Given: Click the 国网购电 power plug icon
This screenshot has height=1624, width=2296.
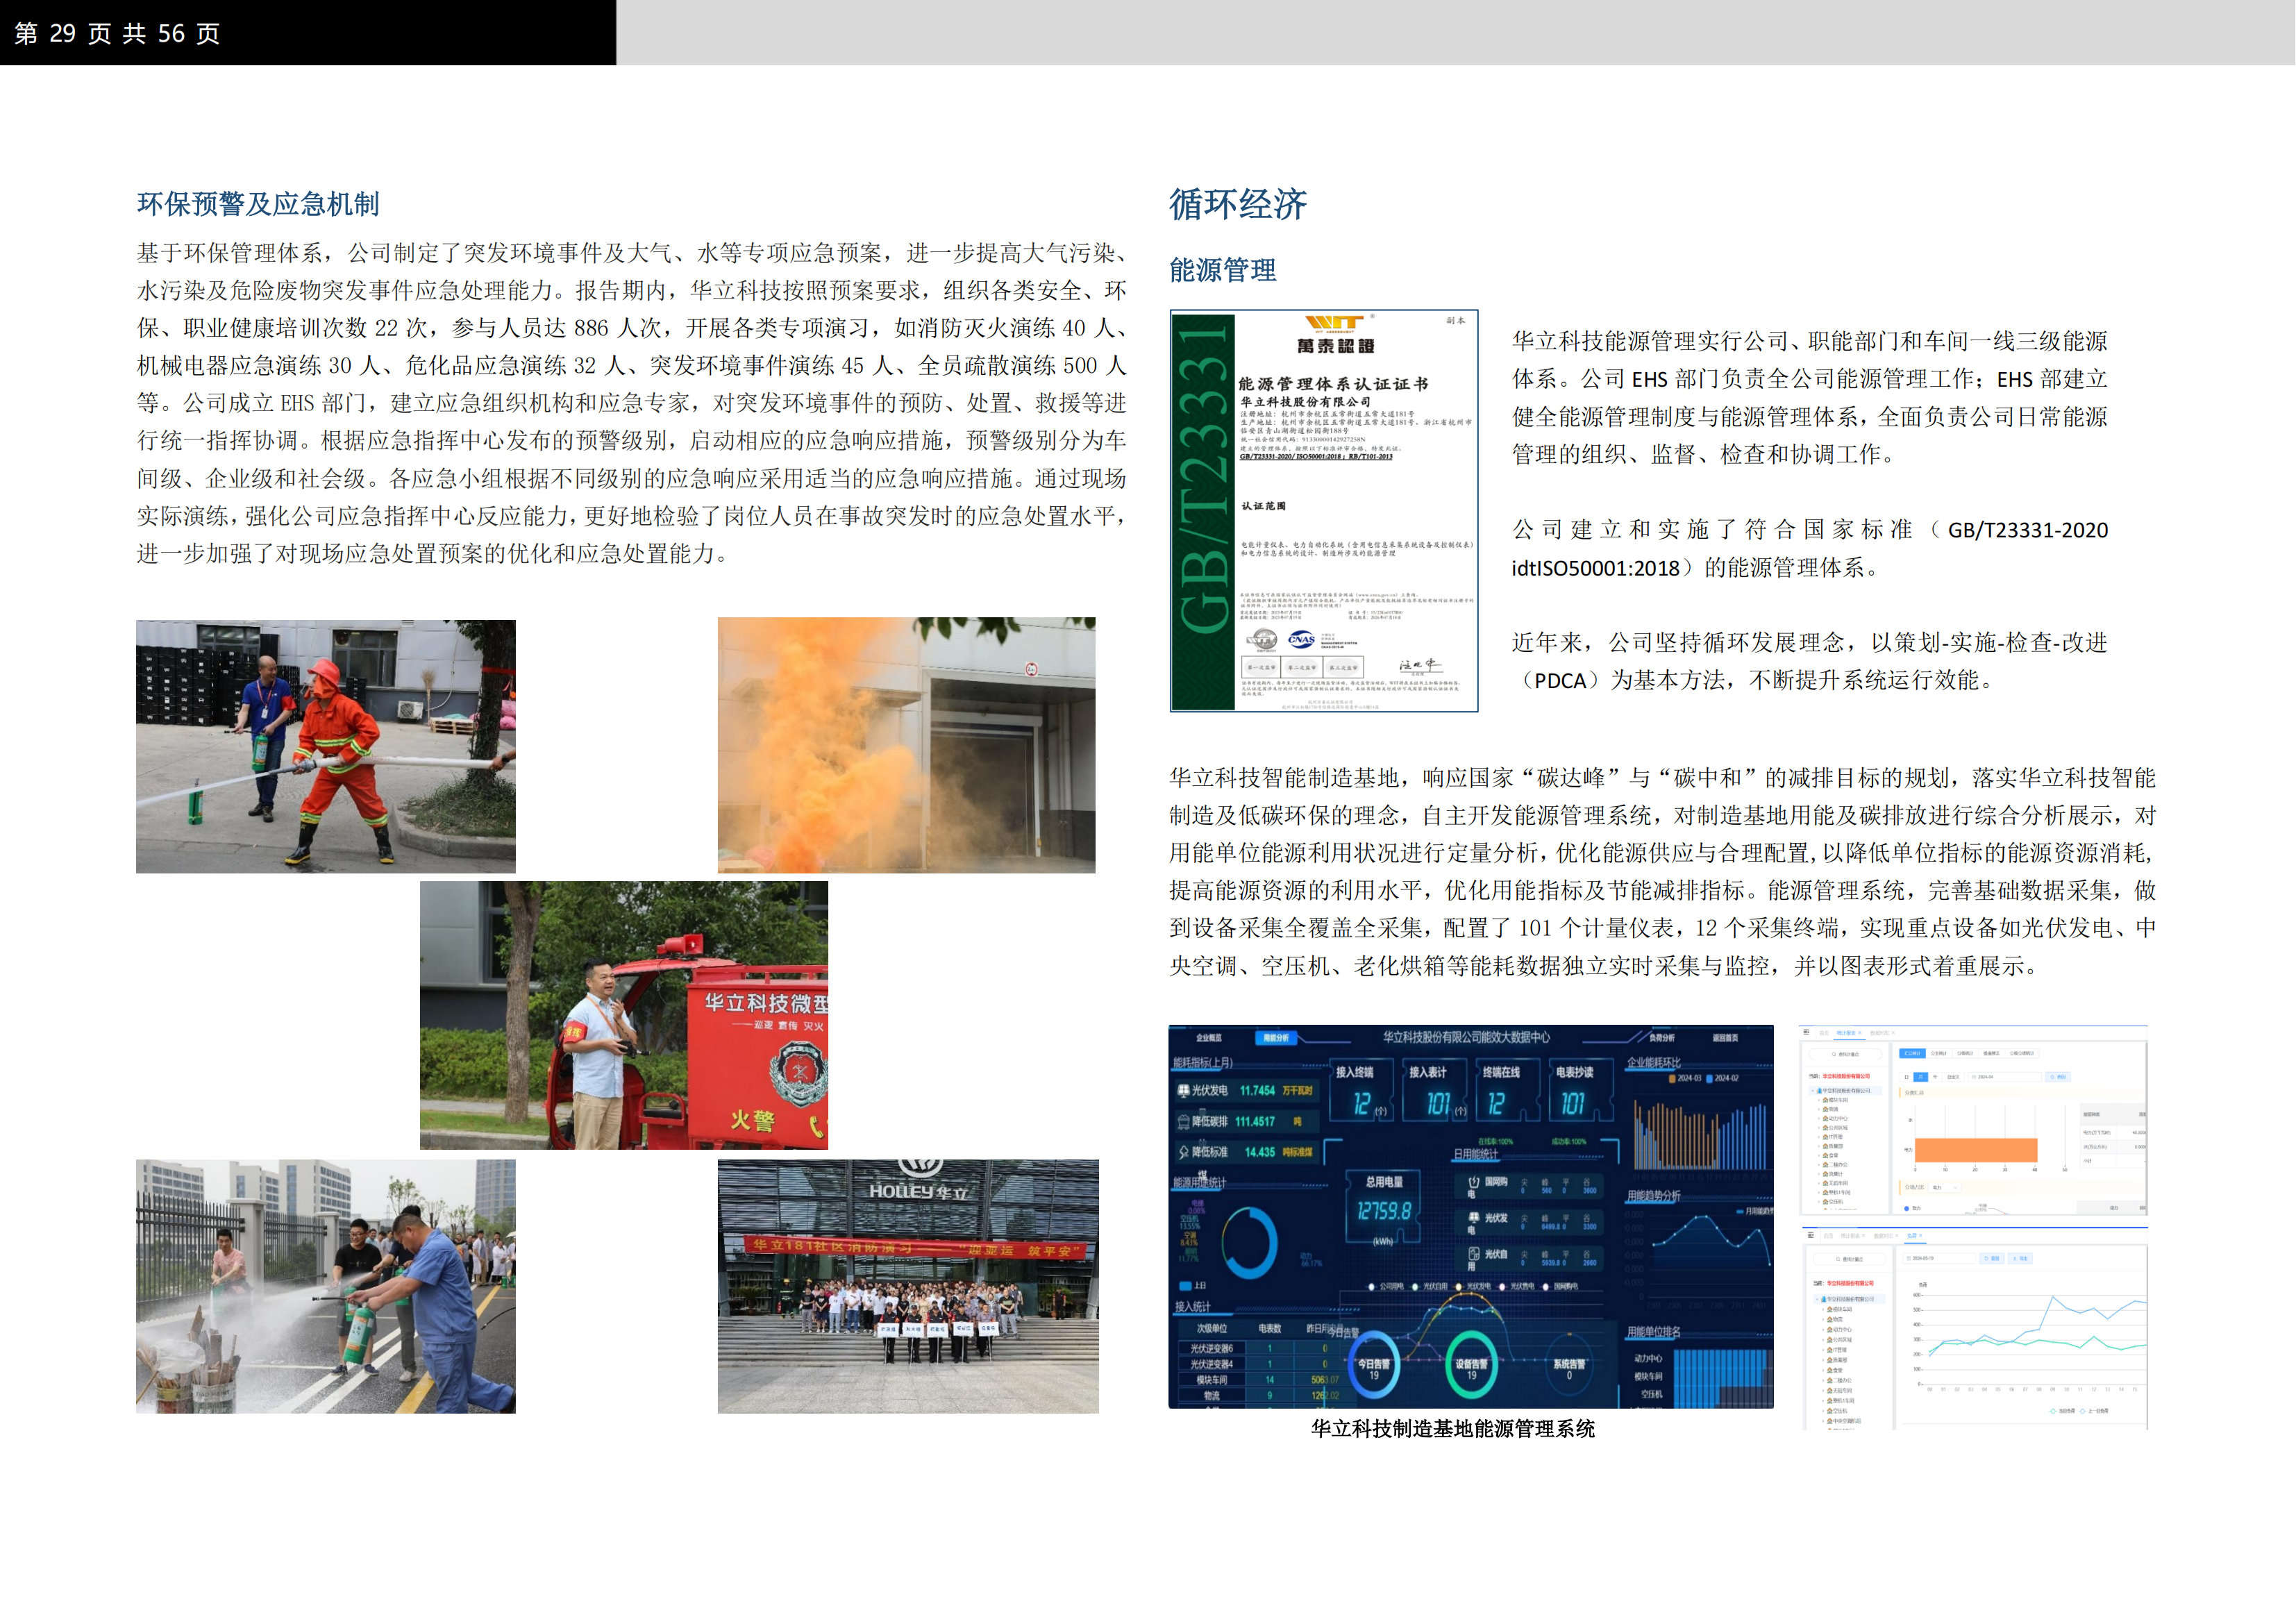Looking at the screenshot, I should [1474, 1183].
